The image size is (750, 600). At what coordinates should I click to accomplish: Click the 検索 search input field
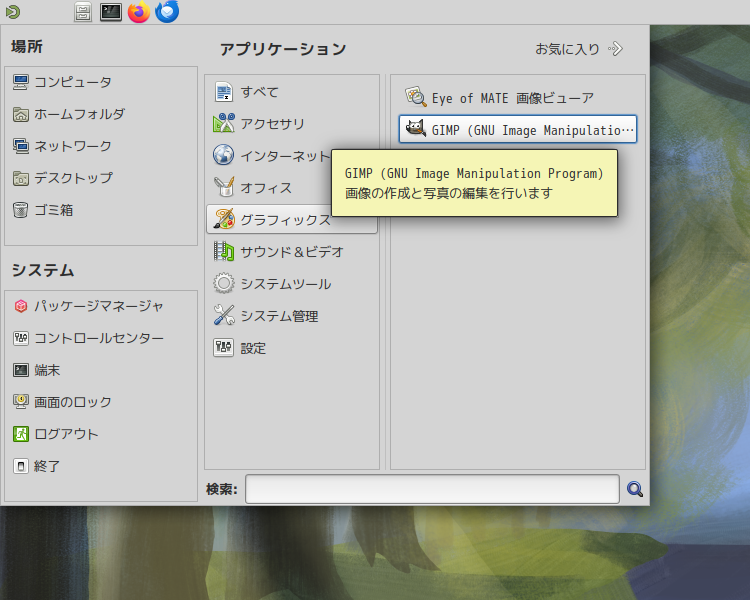[432, 489]
